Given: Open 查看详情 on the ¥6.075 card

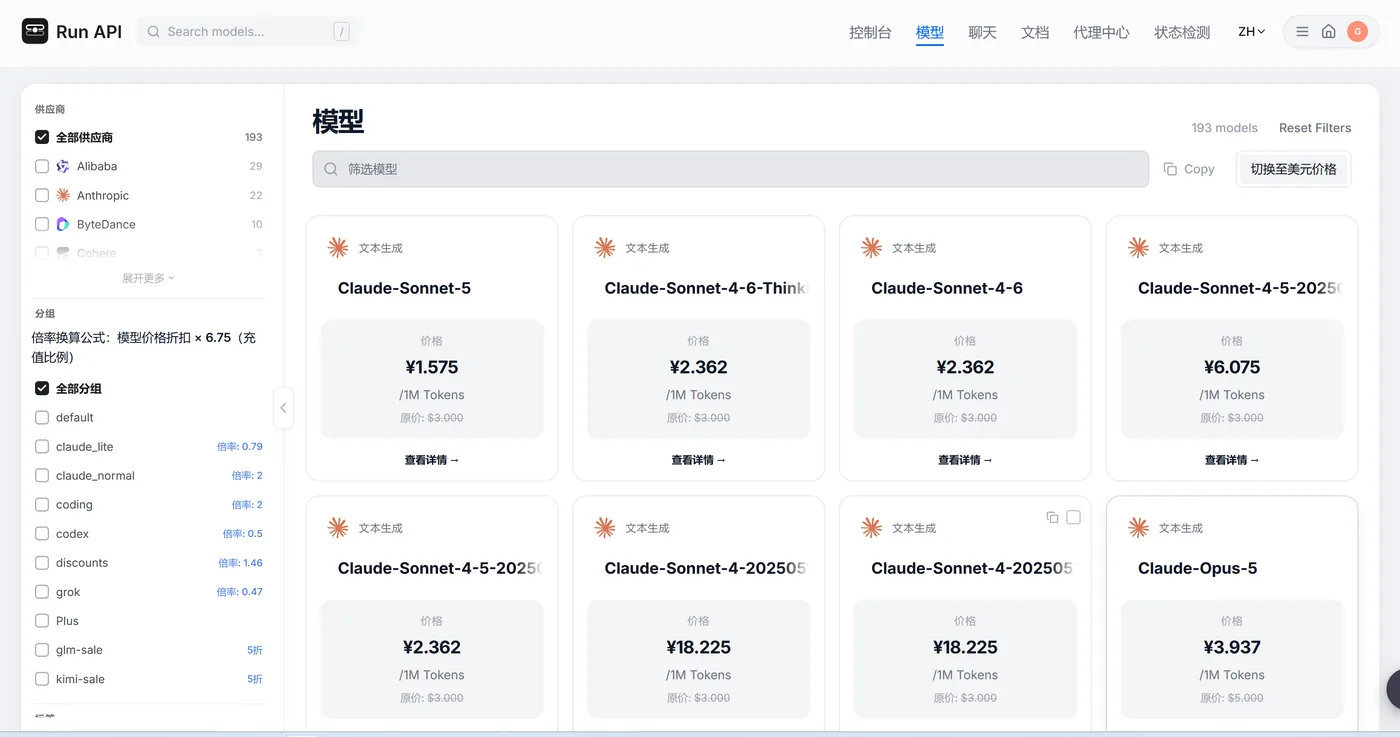Looking at the screenshot, I should [1232, 460].
